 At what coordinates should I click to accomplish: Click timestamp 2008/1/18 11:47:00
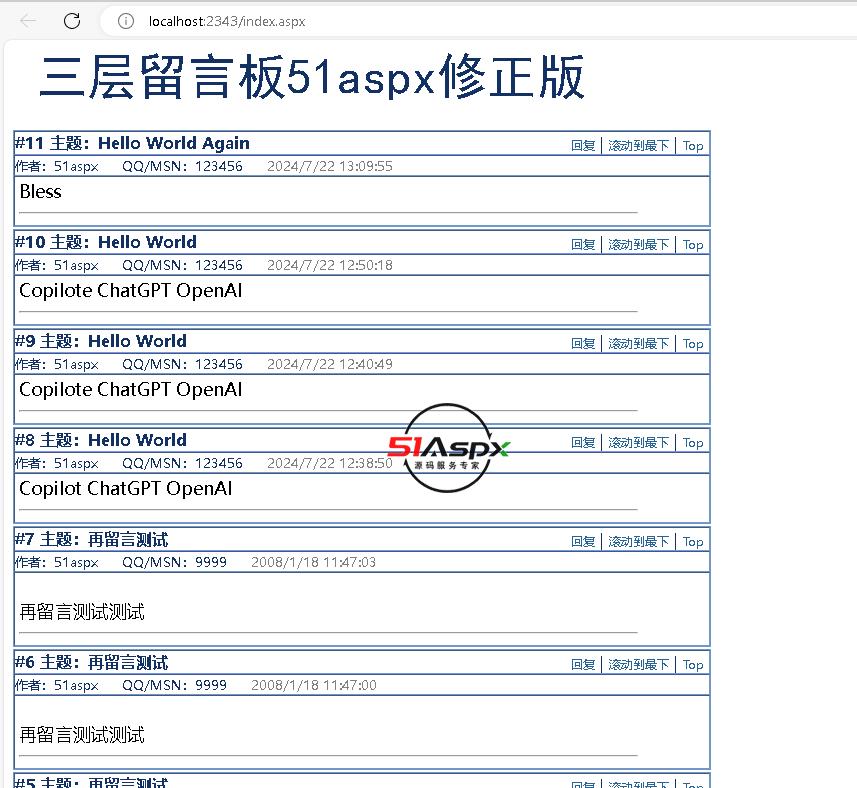[313, 685]
